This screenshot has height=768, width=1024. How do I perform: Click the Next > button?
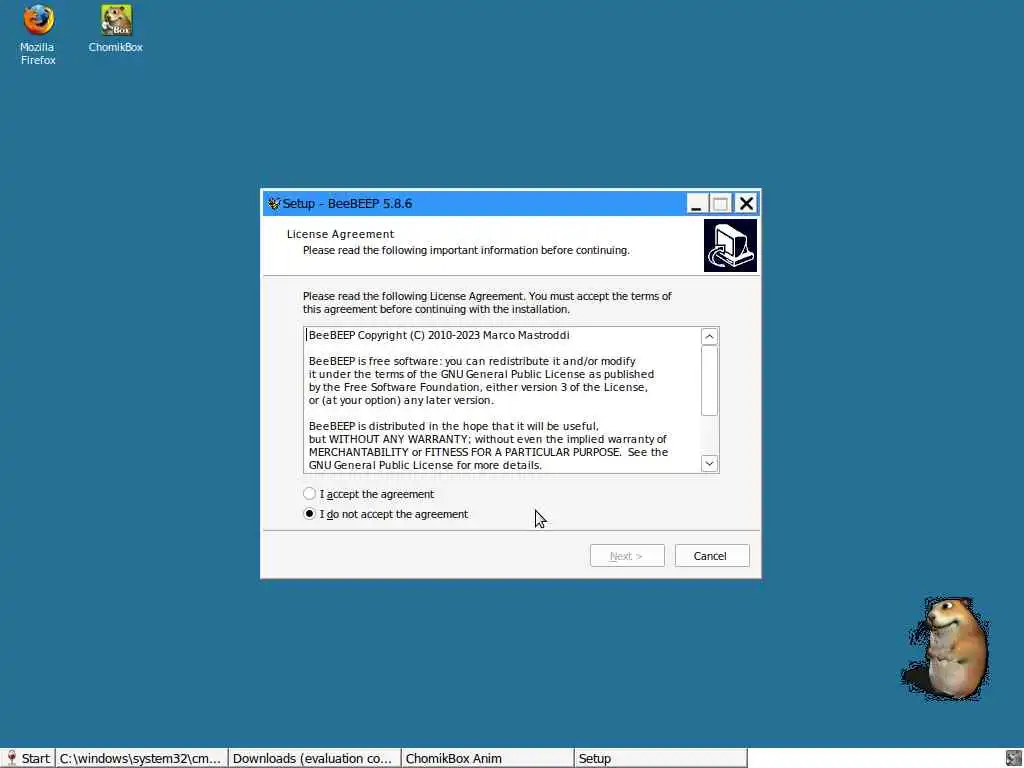point(627,556)
